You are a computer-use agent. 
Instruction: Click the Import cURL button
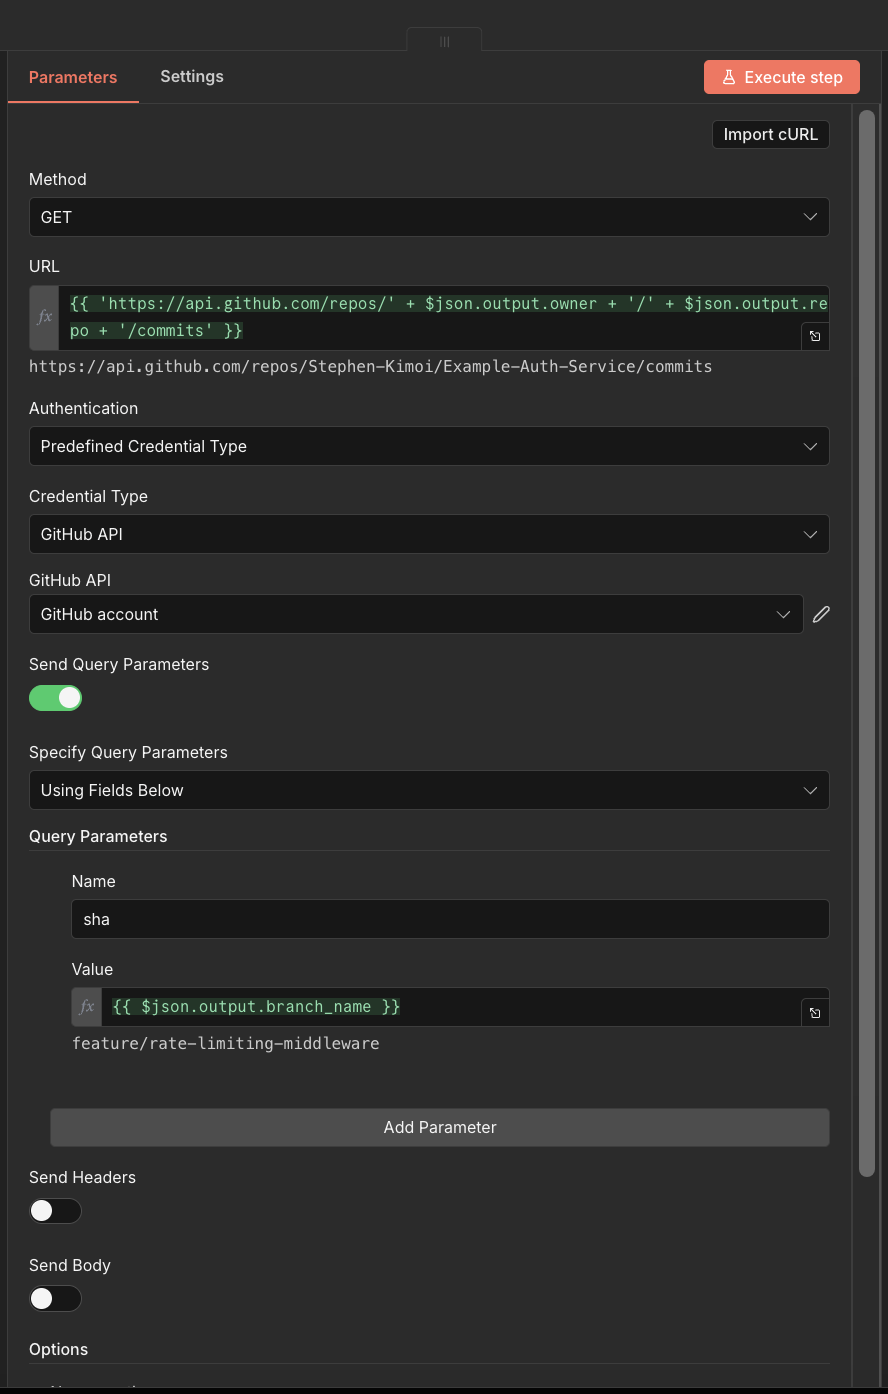770,134
